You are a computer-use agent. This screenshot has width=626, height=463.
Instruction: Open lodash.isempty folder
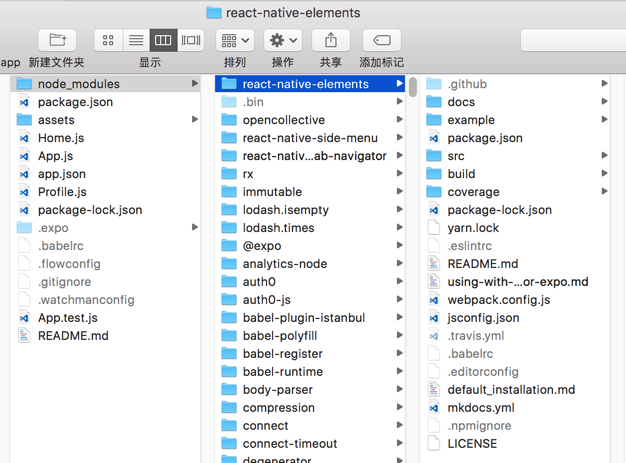pyautogui.click(x=310, y=210)
